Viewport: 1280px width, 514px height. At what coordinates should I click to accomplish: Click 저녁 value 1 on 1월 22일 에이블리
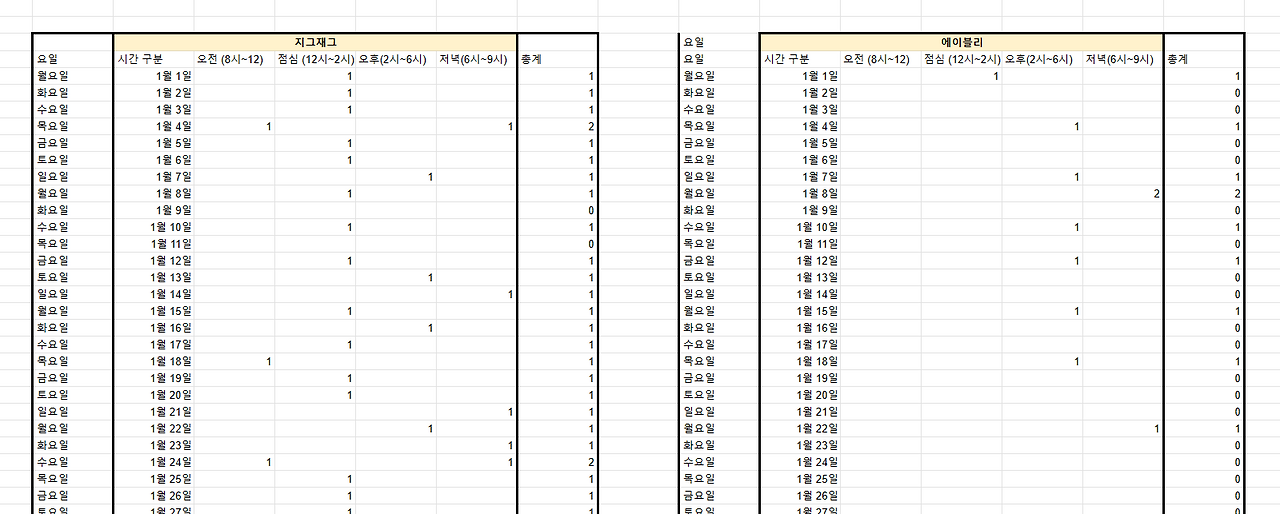(1157, 428)
